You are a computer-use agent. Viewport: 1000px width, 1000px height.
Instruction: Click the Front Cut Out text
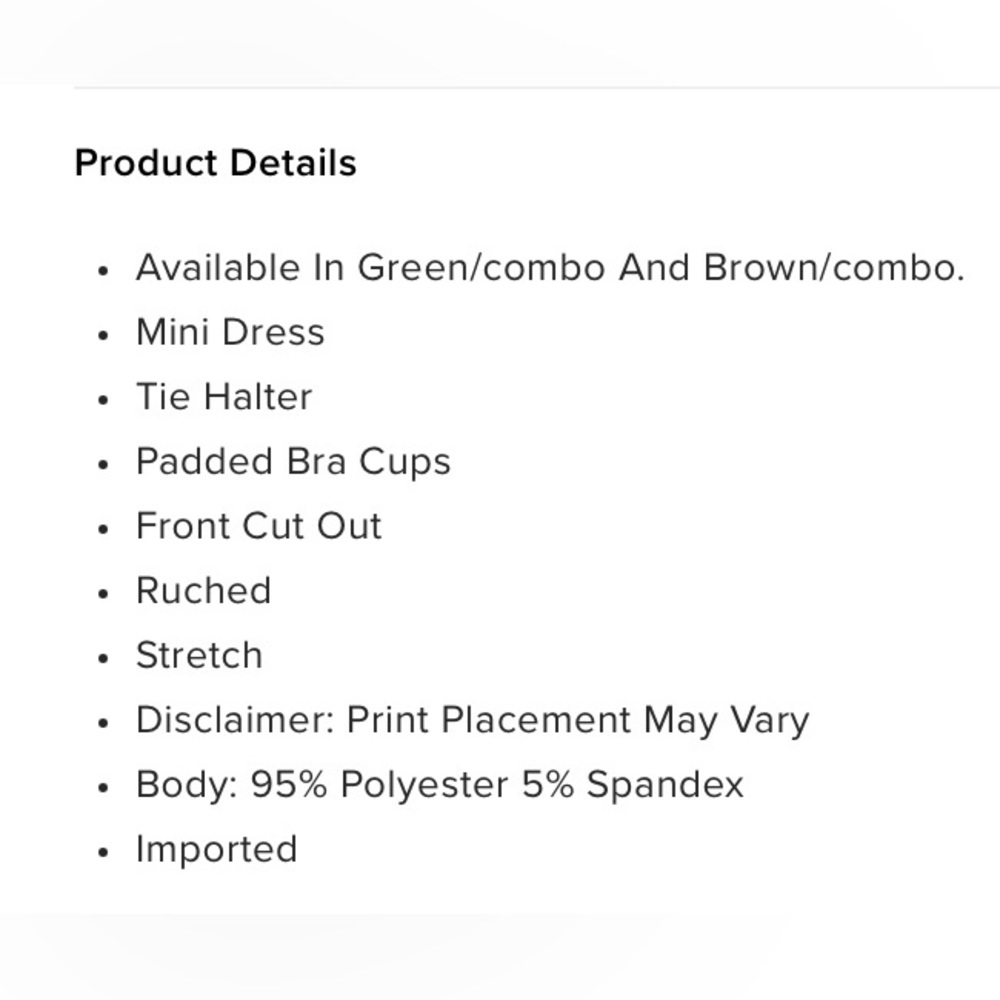pyautogui.click(x=259, y=526)
